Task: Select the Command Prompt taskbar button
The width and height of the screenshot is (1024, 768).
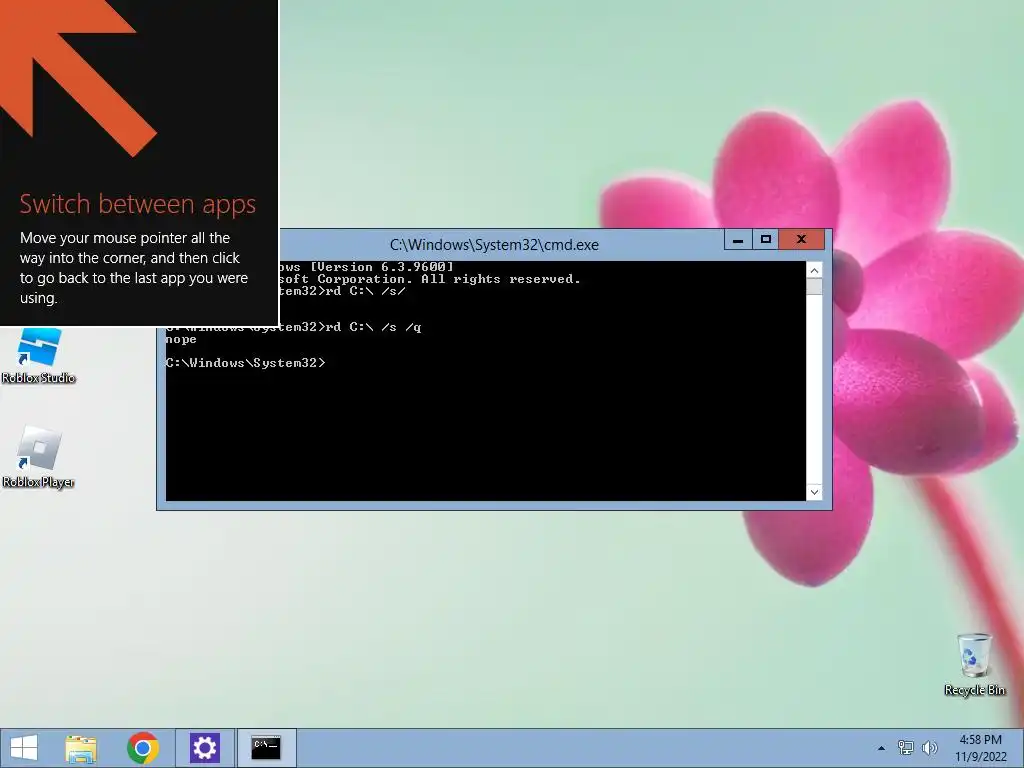Action: click(x=266, y=748)
